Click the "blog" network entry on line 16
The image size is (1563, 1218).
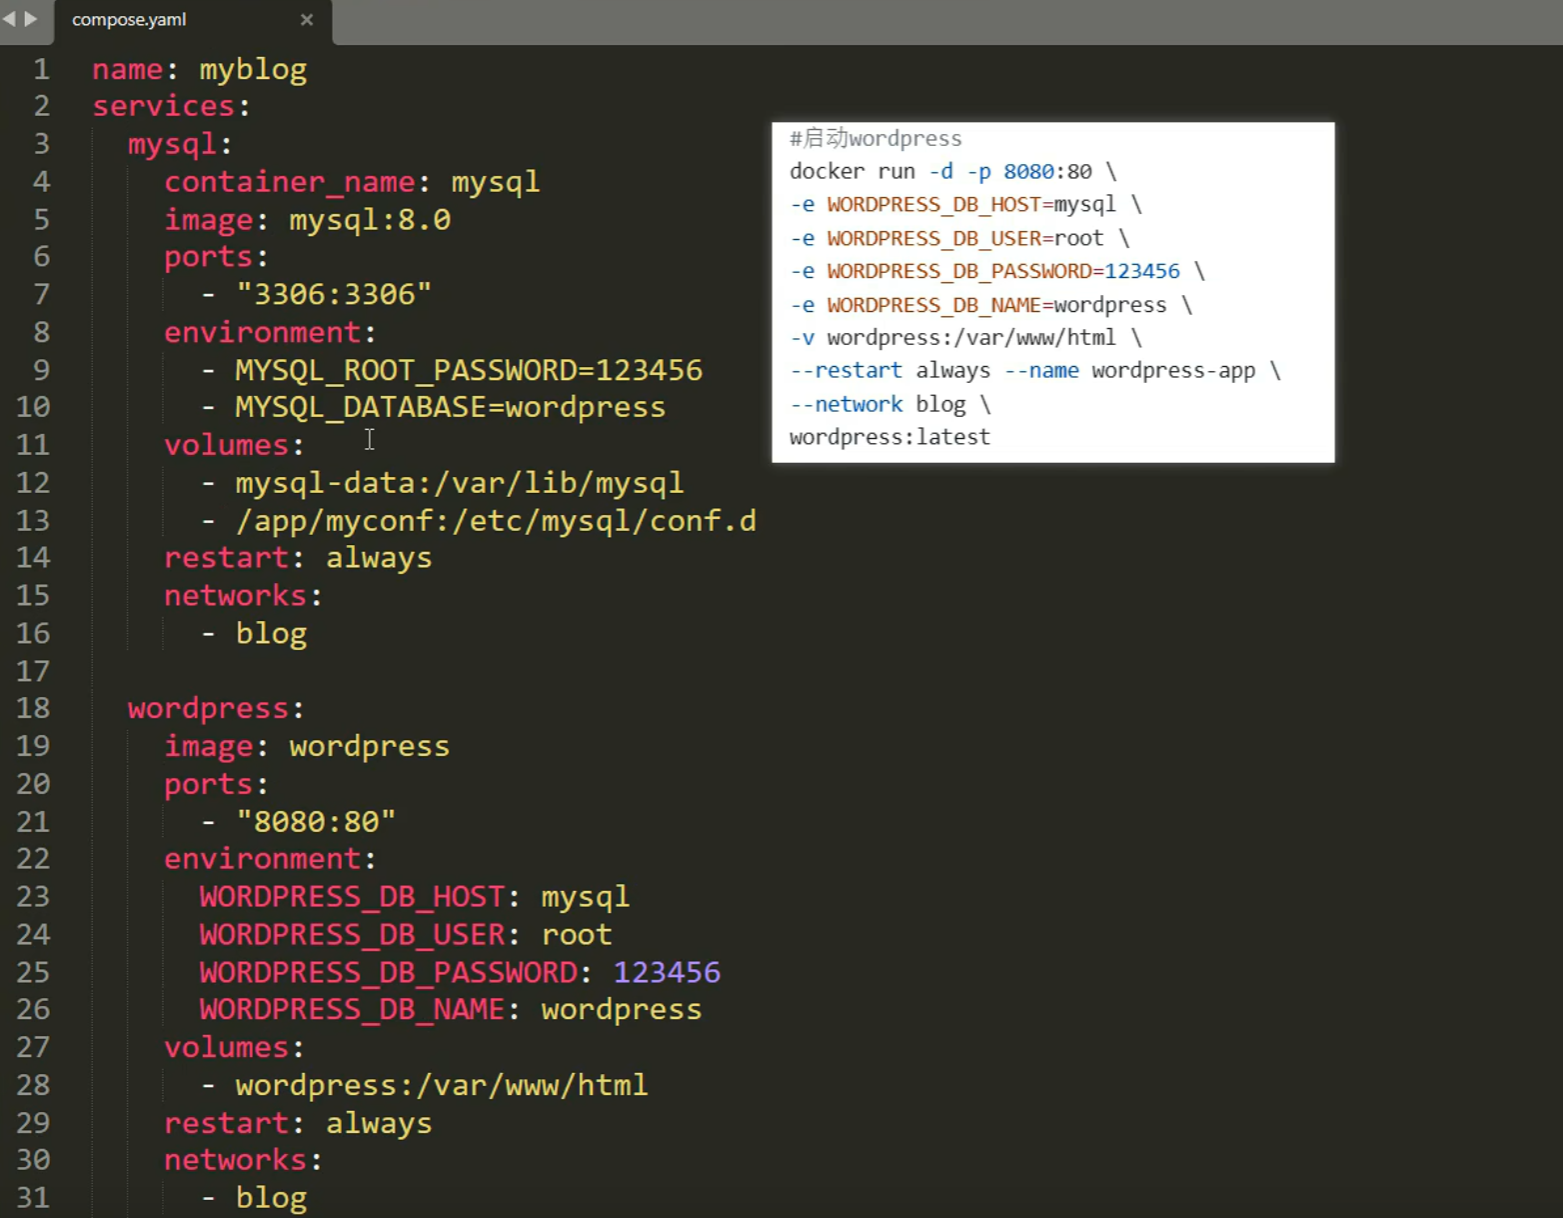271,634
